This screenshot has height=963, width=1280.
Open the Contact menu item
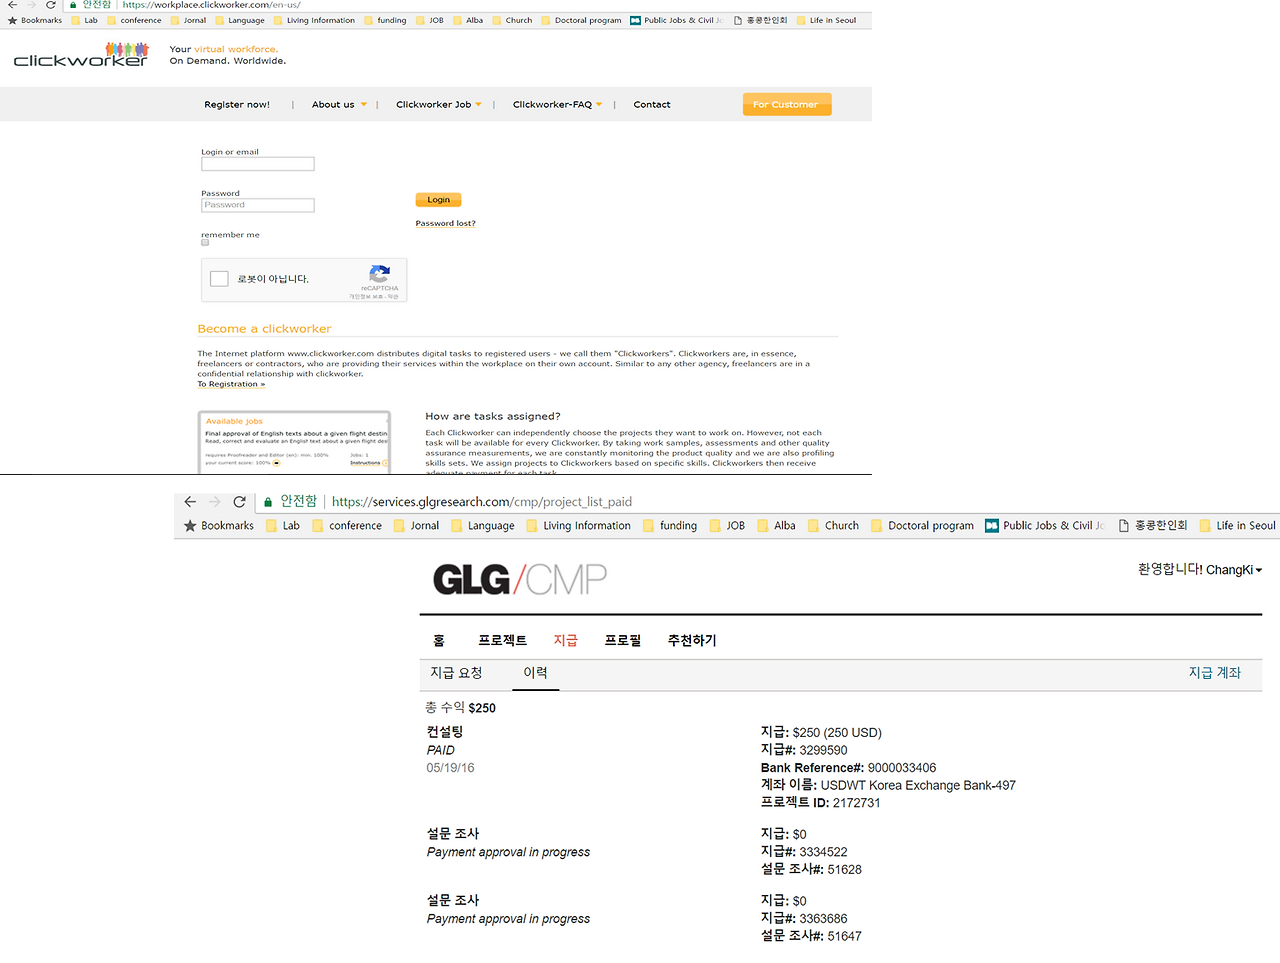point(652,104)
